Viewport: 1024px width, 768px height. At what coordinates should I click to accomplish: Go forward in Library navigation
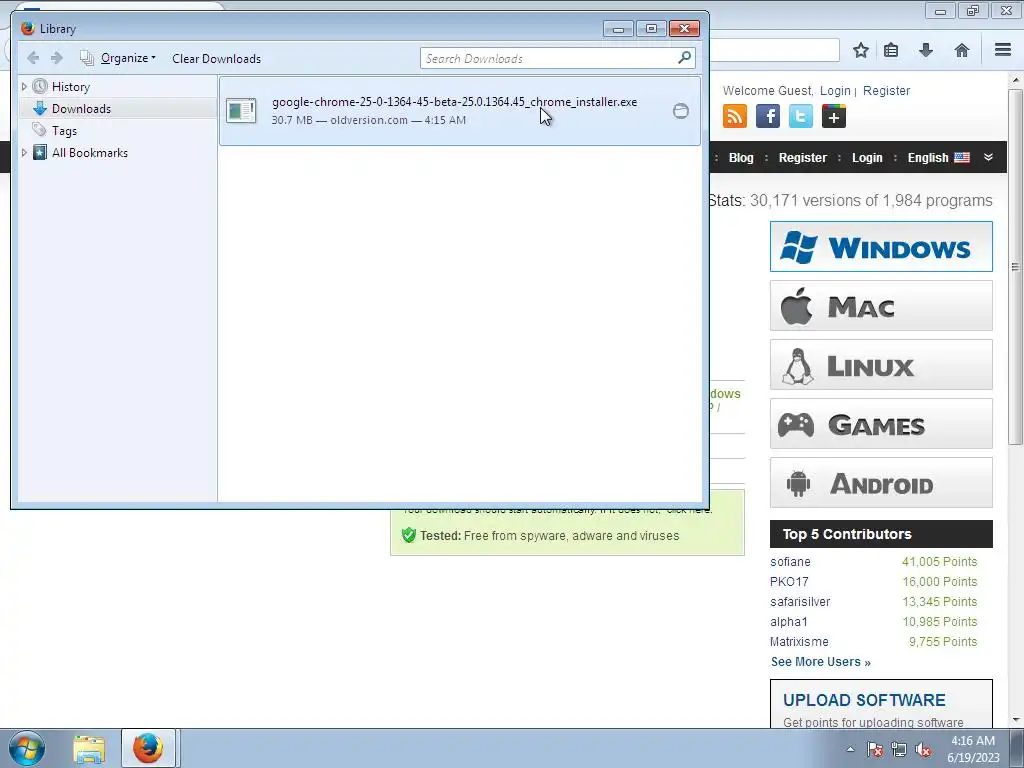tap(57, 58)
